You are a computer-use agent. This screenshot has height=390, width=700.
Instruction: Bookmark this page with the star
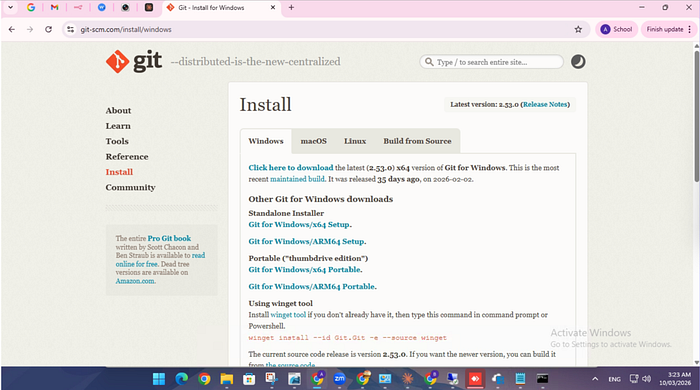click(578, 29)
